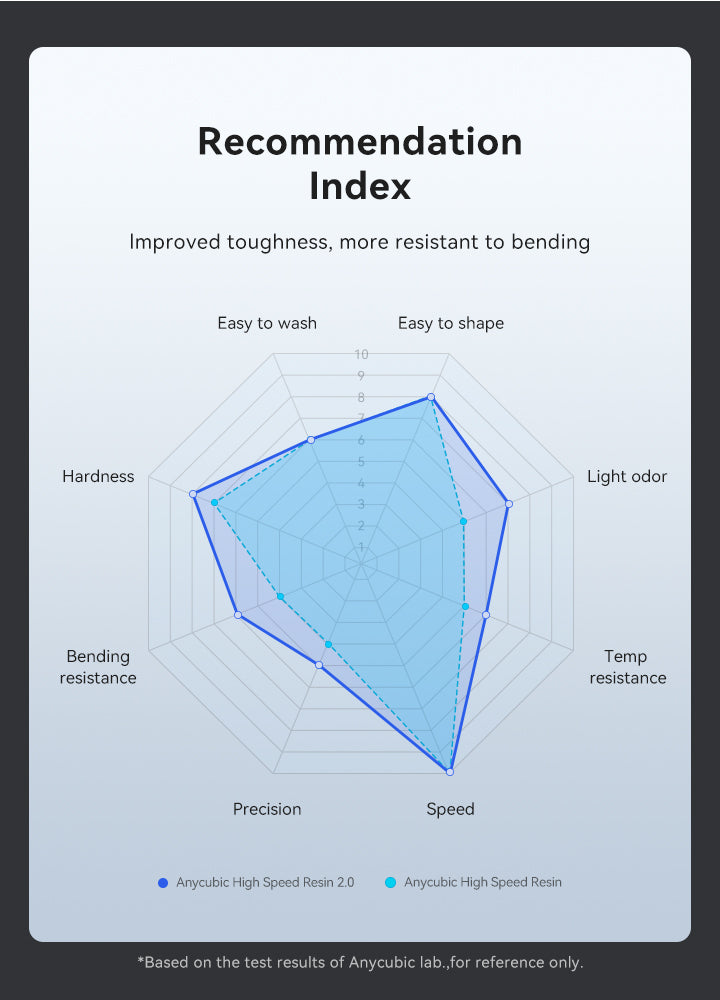720x1000 pixels.
Task: Click solid-blue-line data point on Bending resistance axis
Action: (238, 615)
